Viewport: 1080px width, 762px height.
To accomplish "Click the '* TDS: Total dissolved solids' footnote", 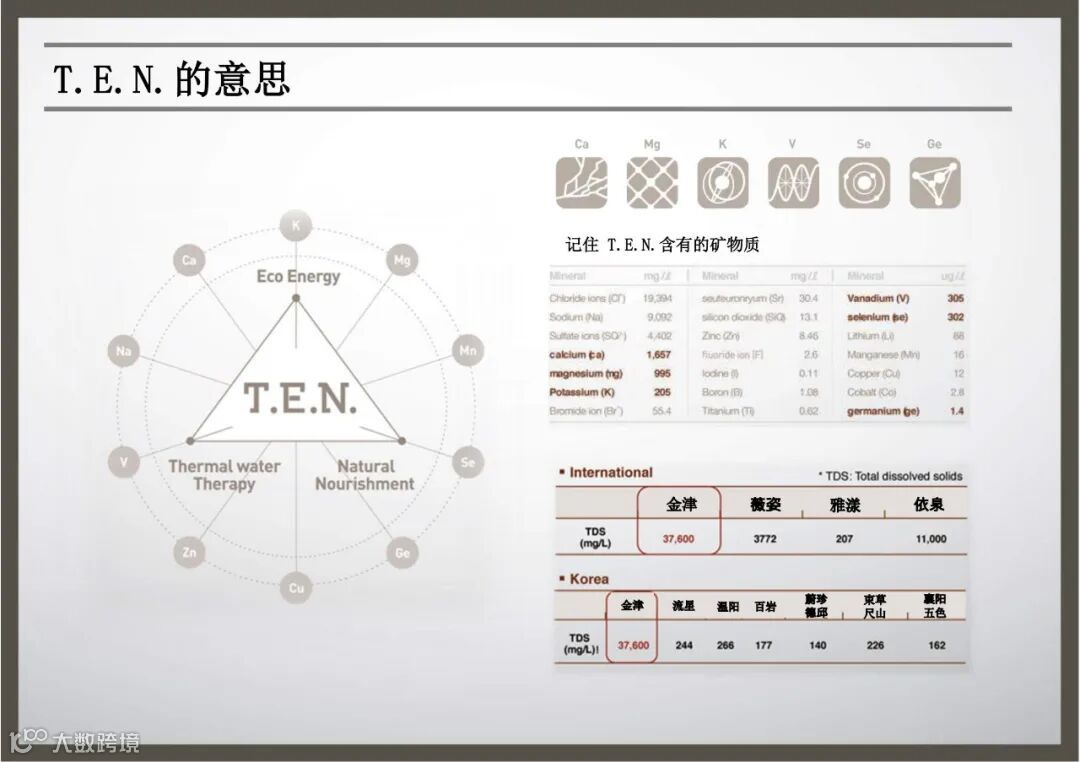I will click(890, 476).
